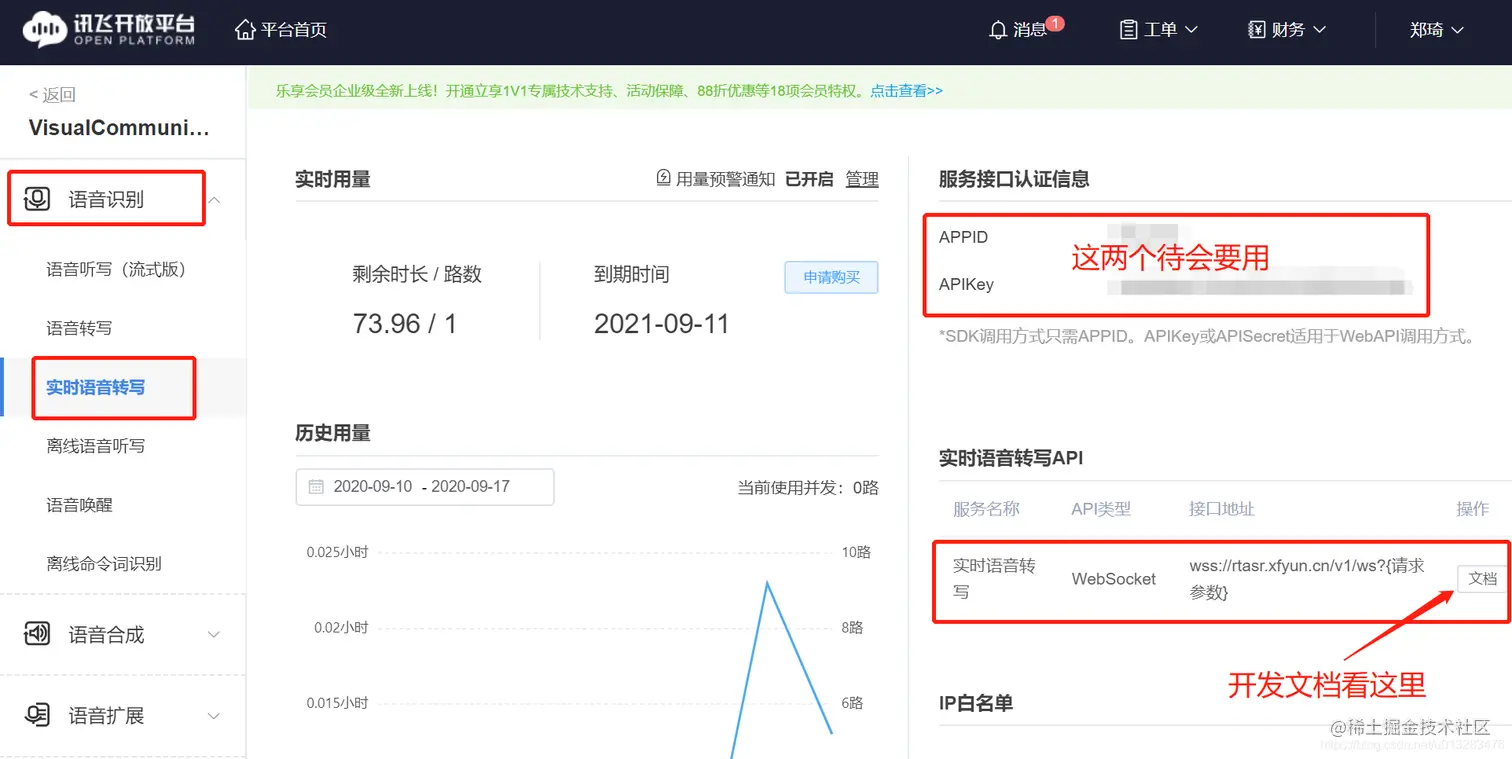Click the 返回 back link

[52, 94]
